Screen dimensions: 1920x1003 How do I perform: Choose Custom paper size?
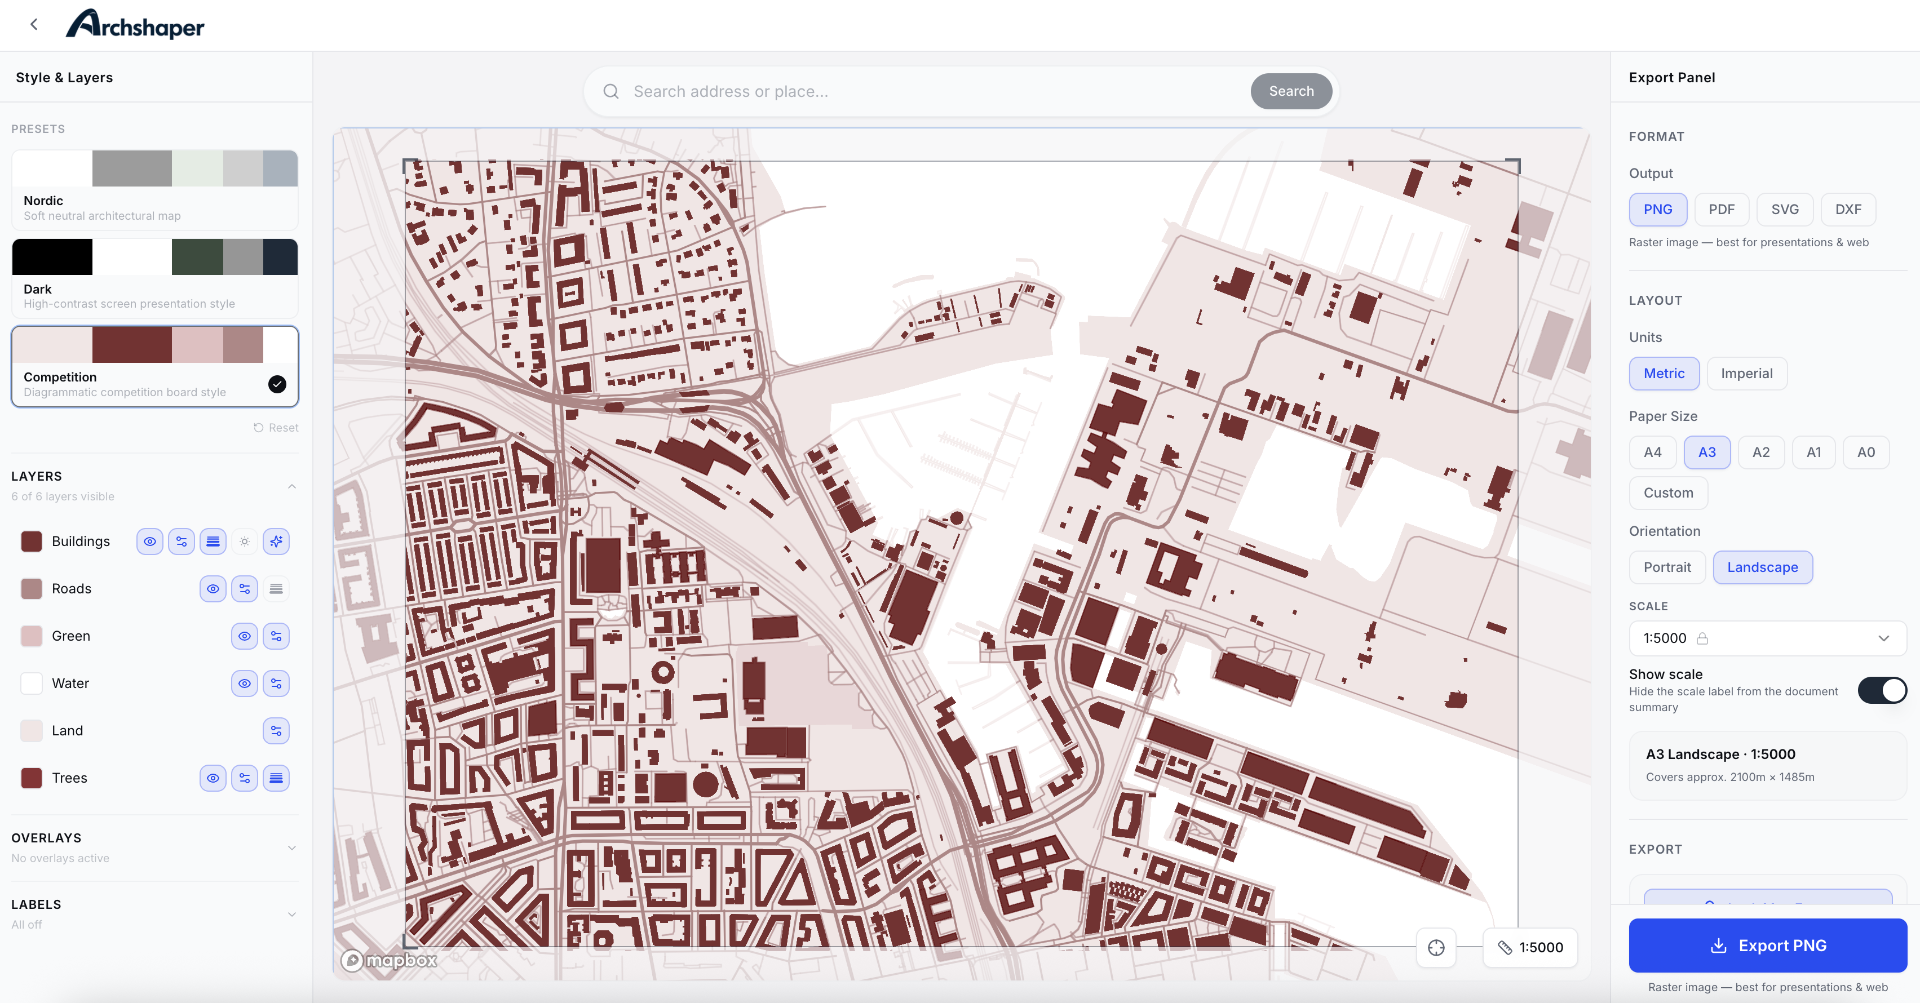pyautogui.click(x=1668, y=493)
